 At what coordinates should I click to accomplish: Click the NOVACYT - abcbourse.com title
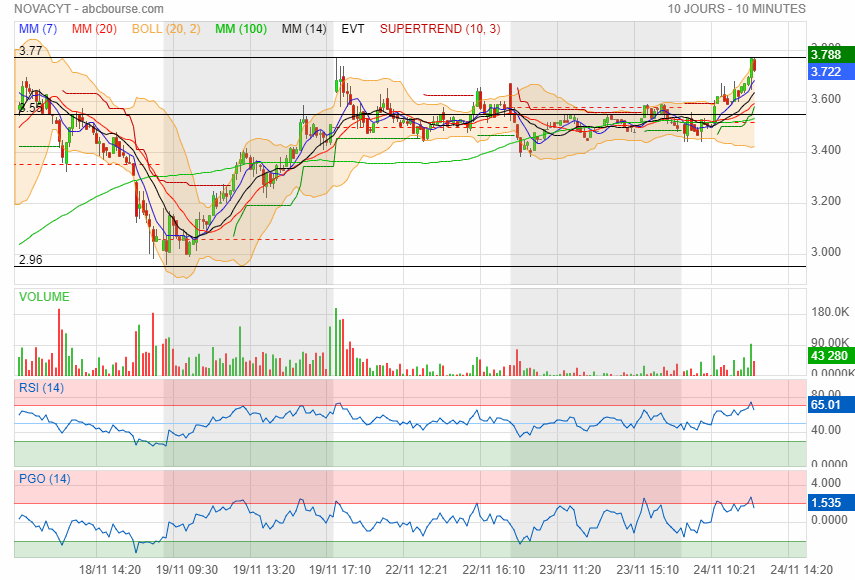pyautogui.click(x=89, y=9)
